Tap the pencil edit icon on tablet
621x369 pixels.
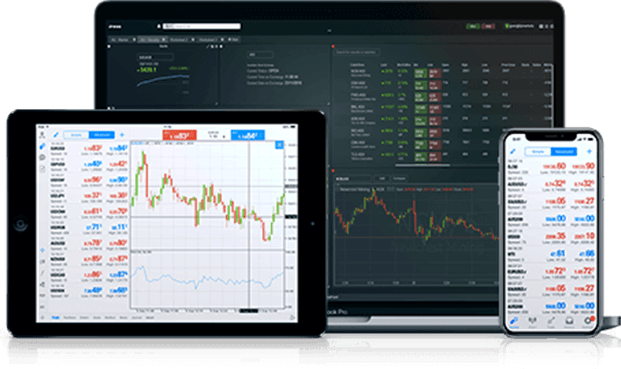coord(56,135)
